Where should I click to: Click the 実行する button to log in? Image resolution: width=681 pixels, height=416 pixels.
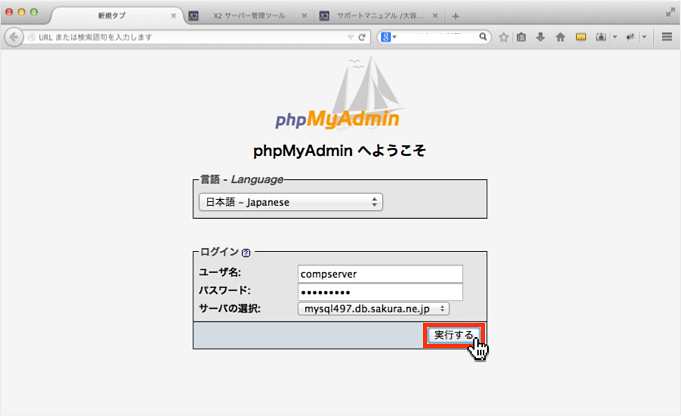pos(454,335)
